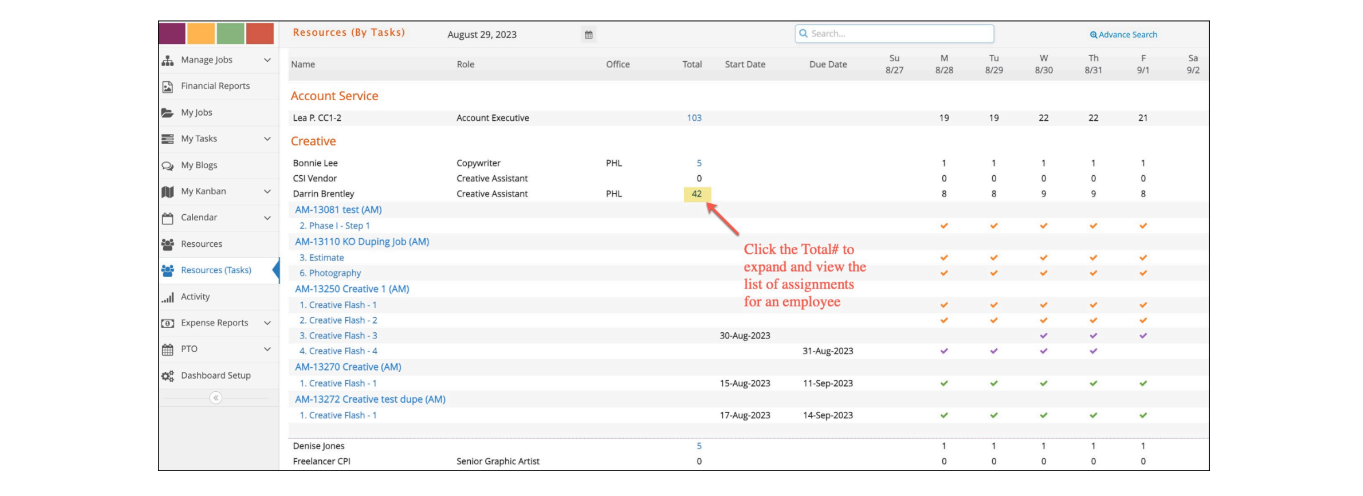The height and width of the screenshot is (496, 1363).
Task: Click the My Kanban map icon
Action: 168,191
